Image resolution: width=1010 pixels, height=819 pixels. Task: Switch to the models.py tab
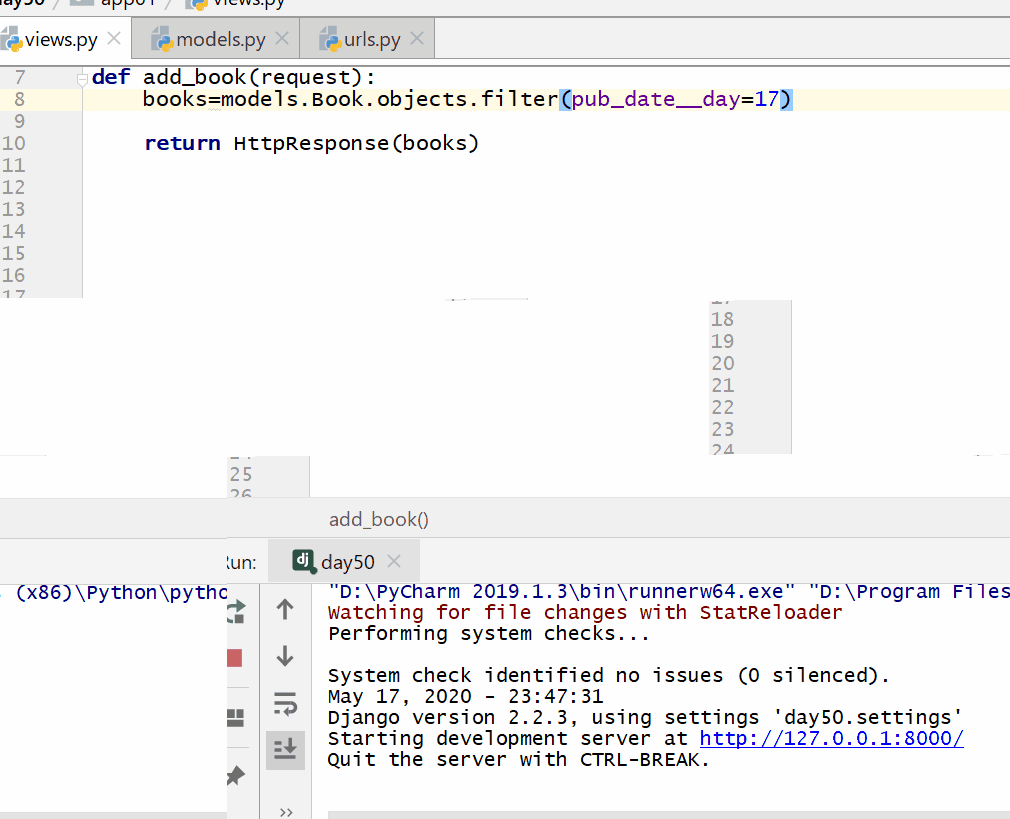click(220, 40)
